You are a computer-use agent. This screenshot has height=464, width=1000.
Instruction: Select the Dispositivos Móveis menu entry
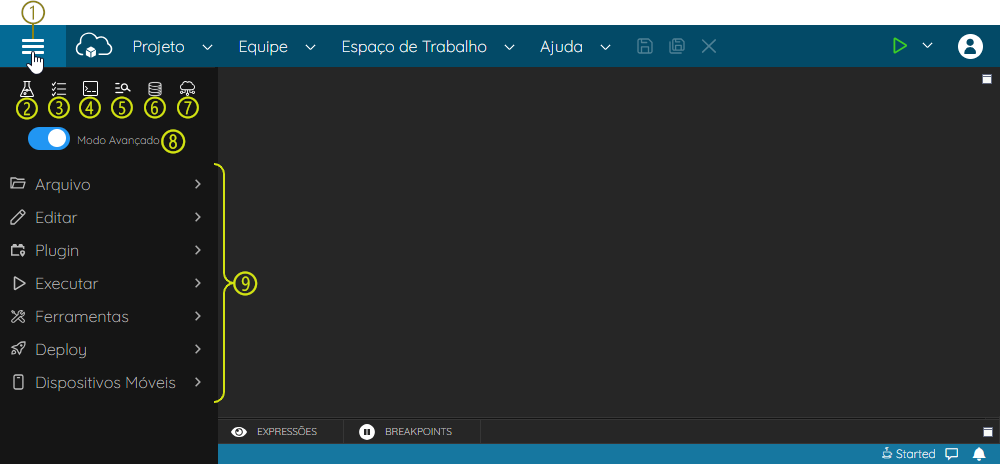107,383
